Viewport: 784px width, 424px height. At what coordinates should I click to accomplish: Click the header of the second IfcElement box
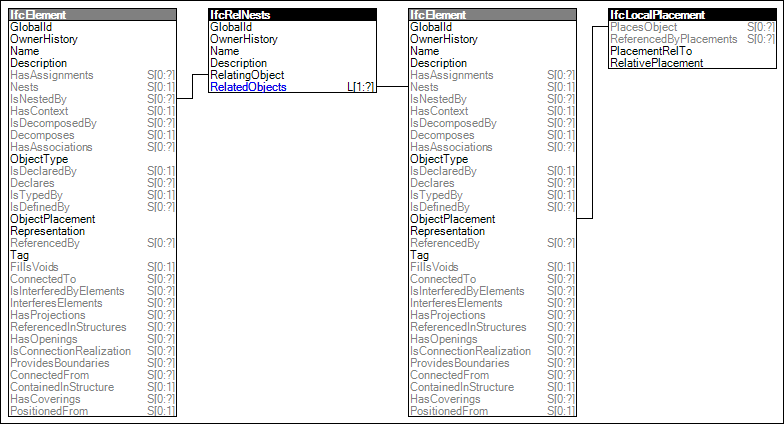tap(492, 15)
